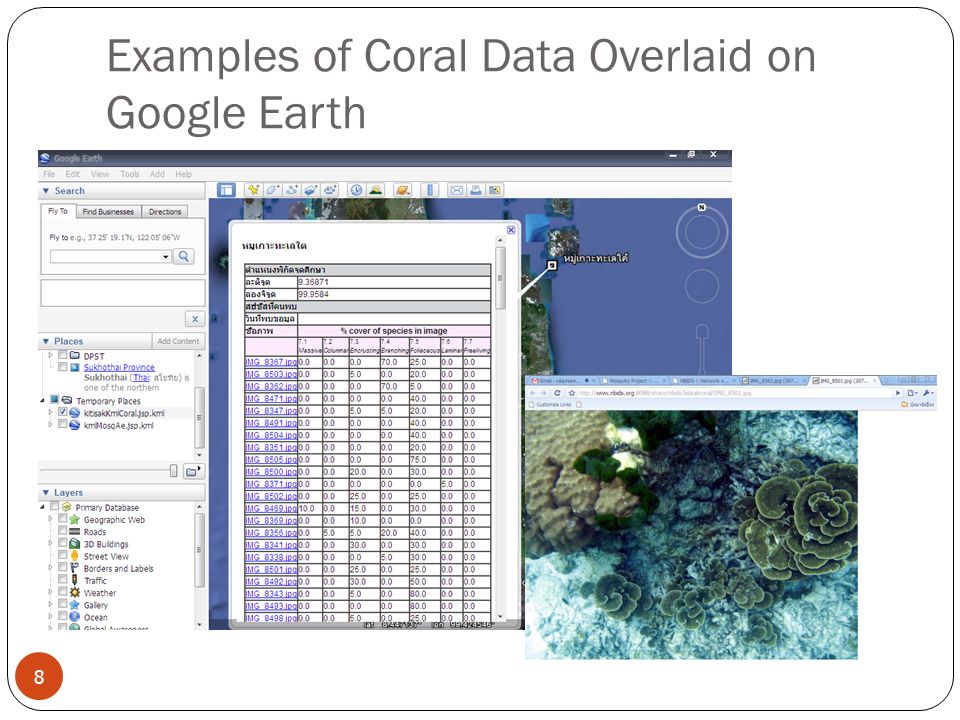Open the Sukhothai Province link

[x=119, y=367]
